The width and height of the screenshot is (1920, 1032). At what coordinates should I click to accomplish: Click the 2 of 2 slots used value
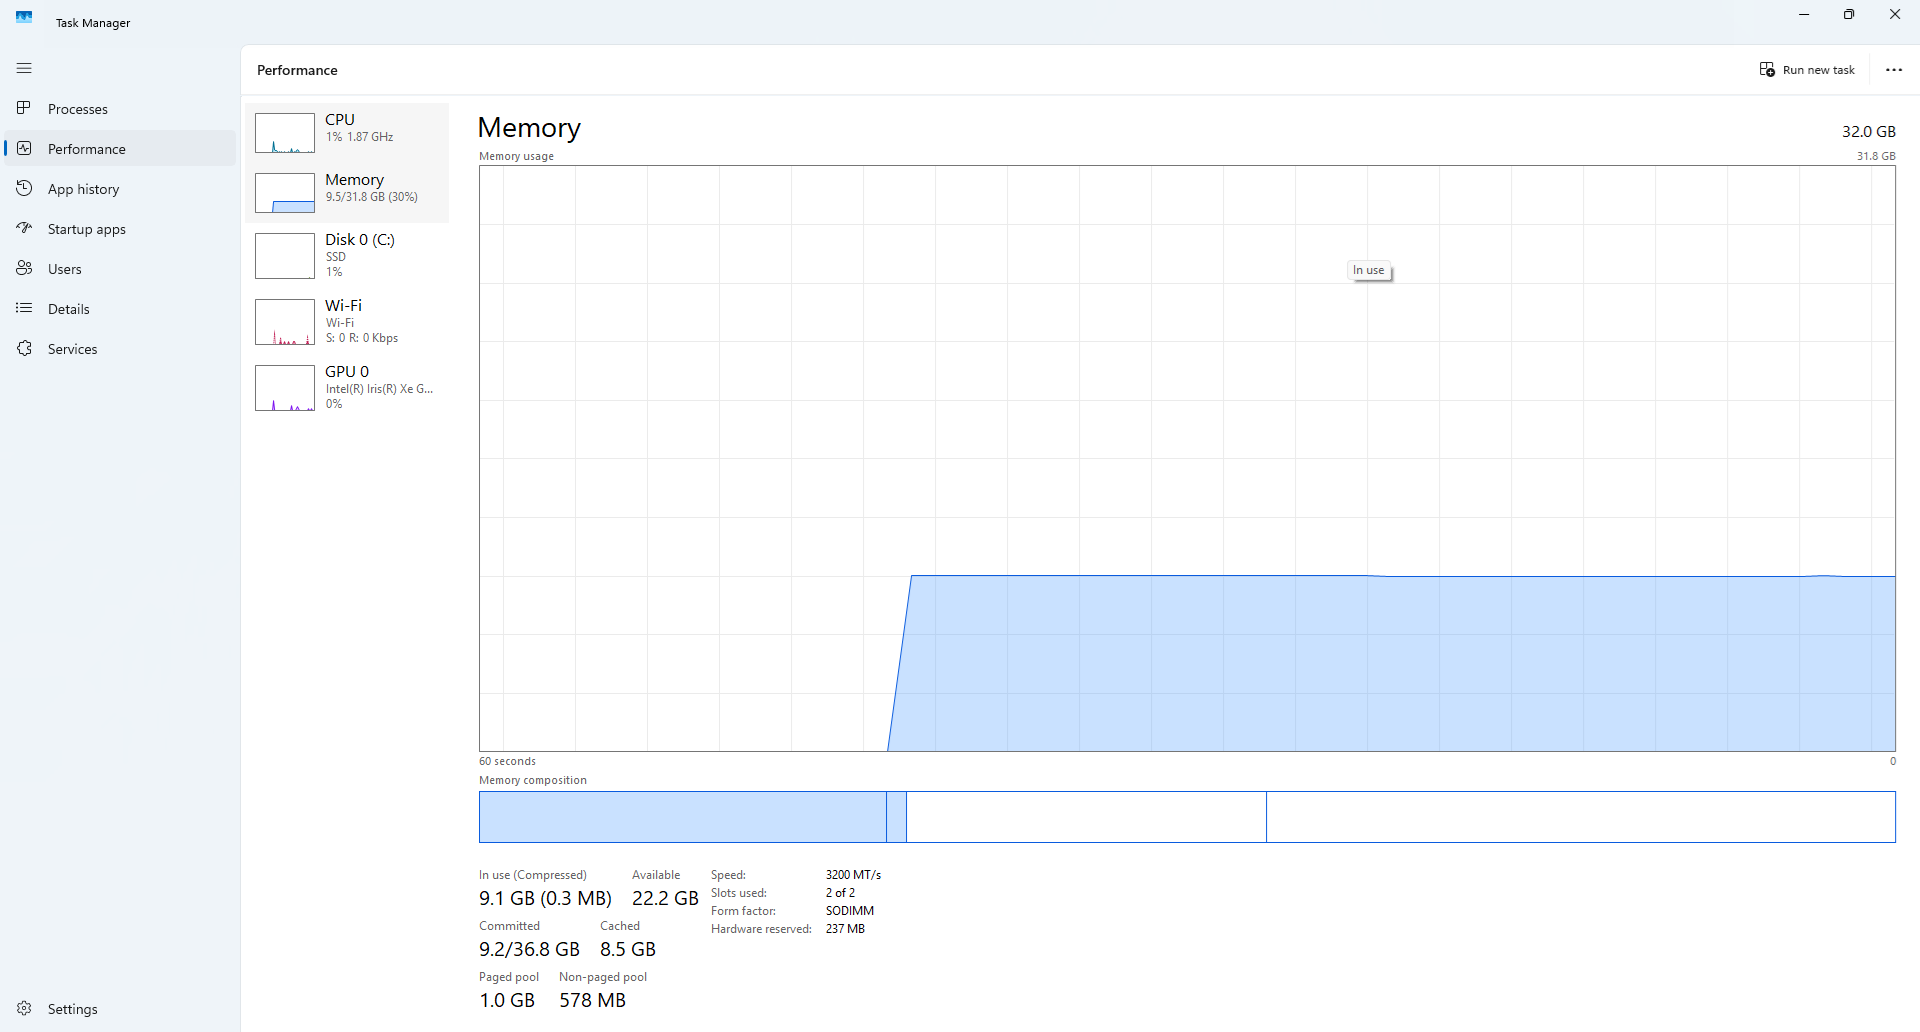[840, 893]
